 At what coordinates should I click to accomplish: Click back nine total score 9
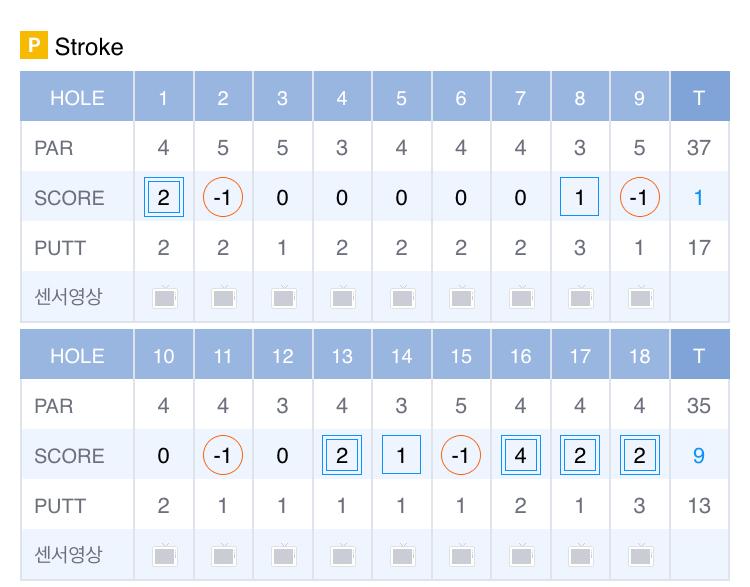click(x=699, y=456)
